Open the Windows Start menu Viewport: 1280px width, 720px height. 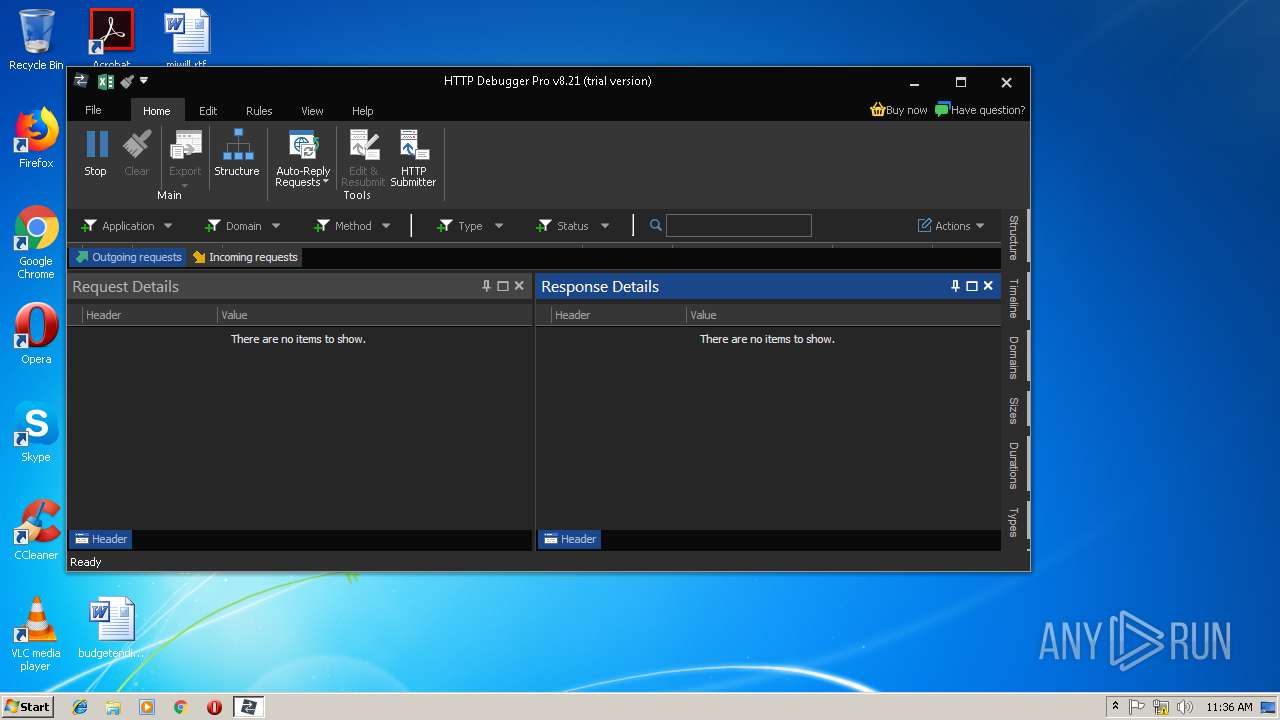point(27,707)
